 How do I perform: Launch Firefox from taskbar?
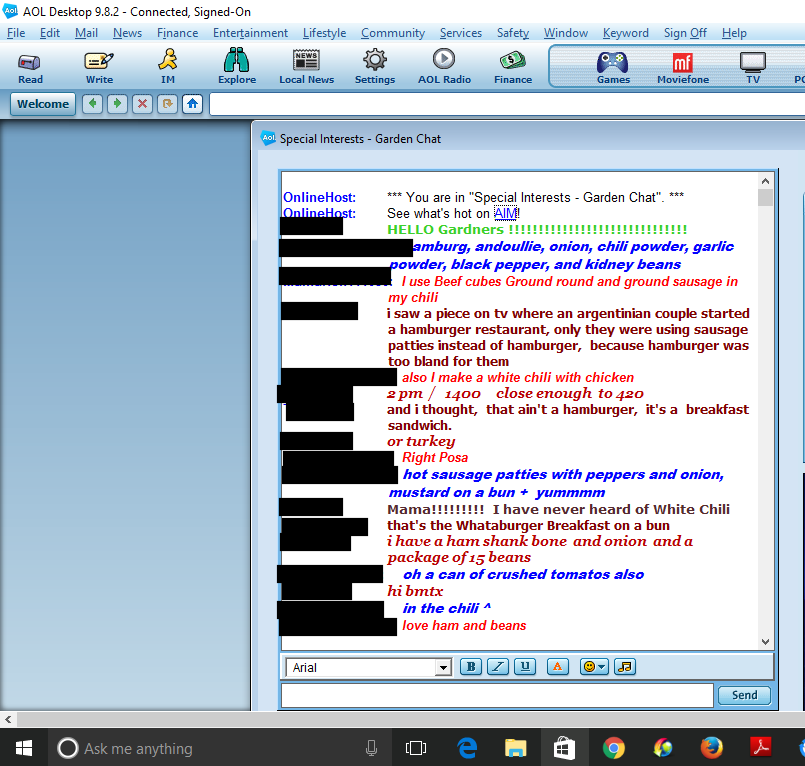712,748
